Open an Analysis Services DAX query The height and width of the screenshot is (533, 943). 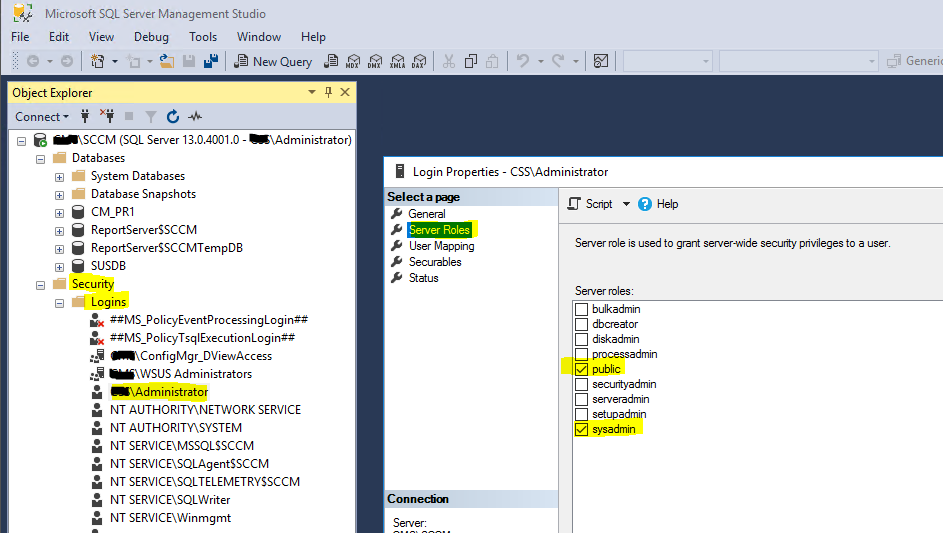(x=419, y=61)
